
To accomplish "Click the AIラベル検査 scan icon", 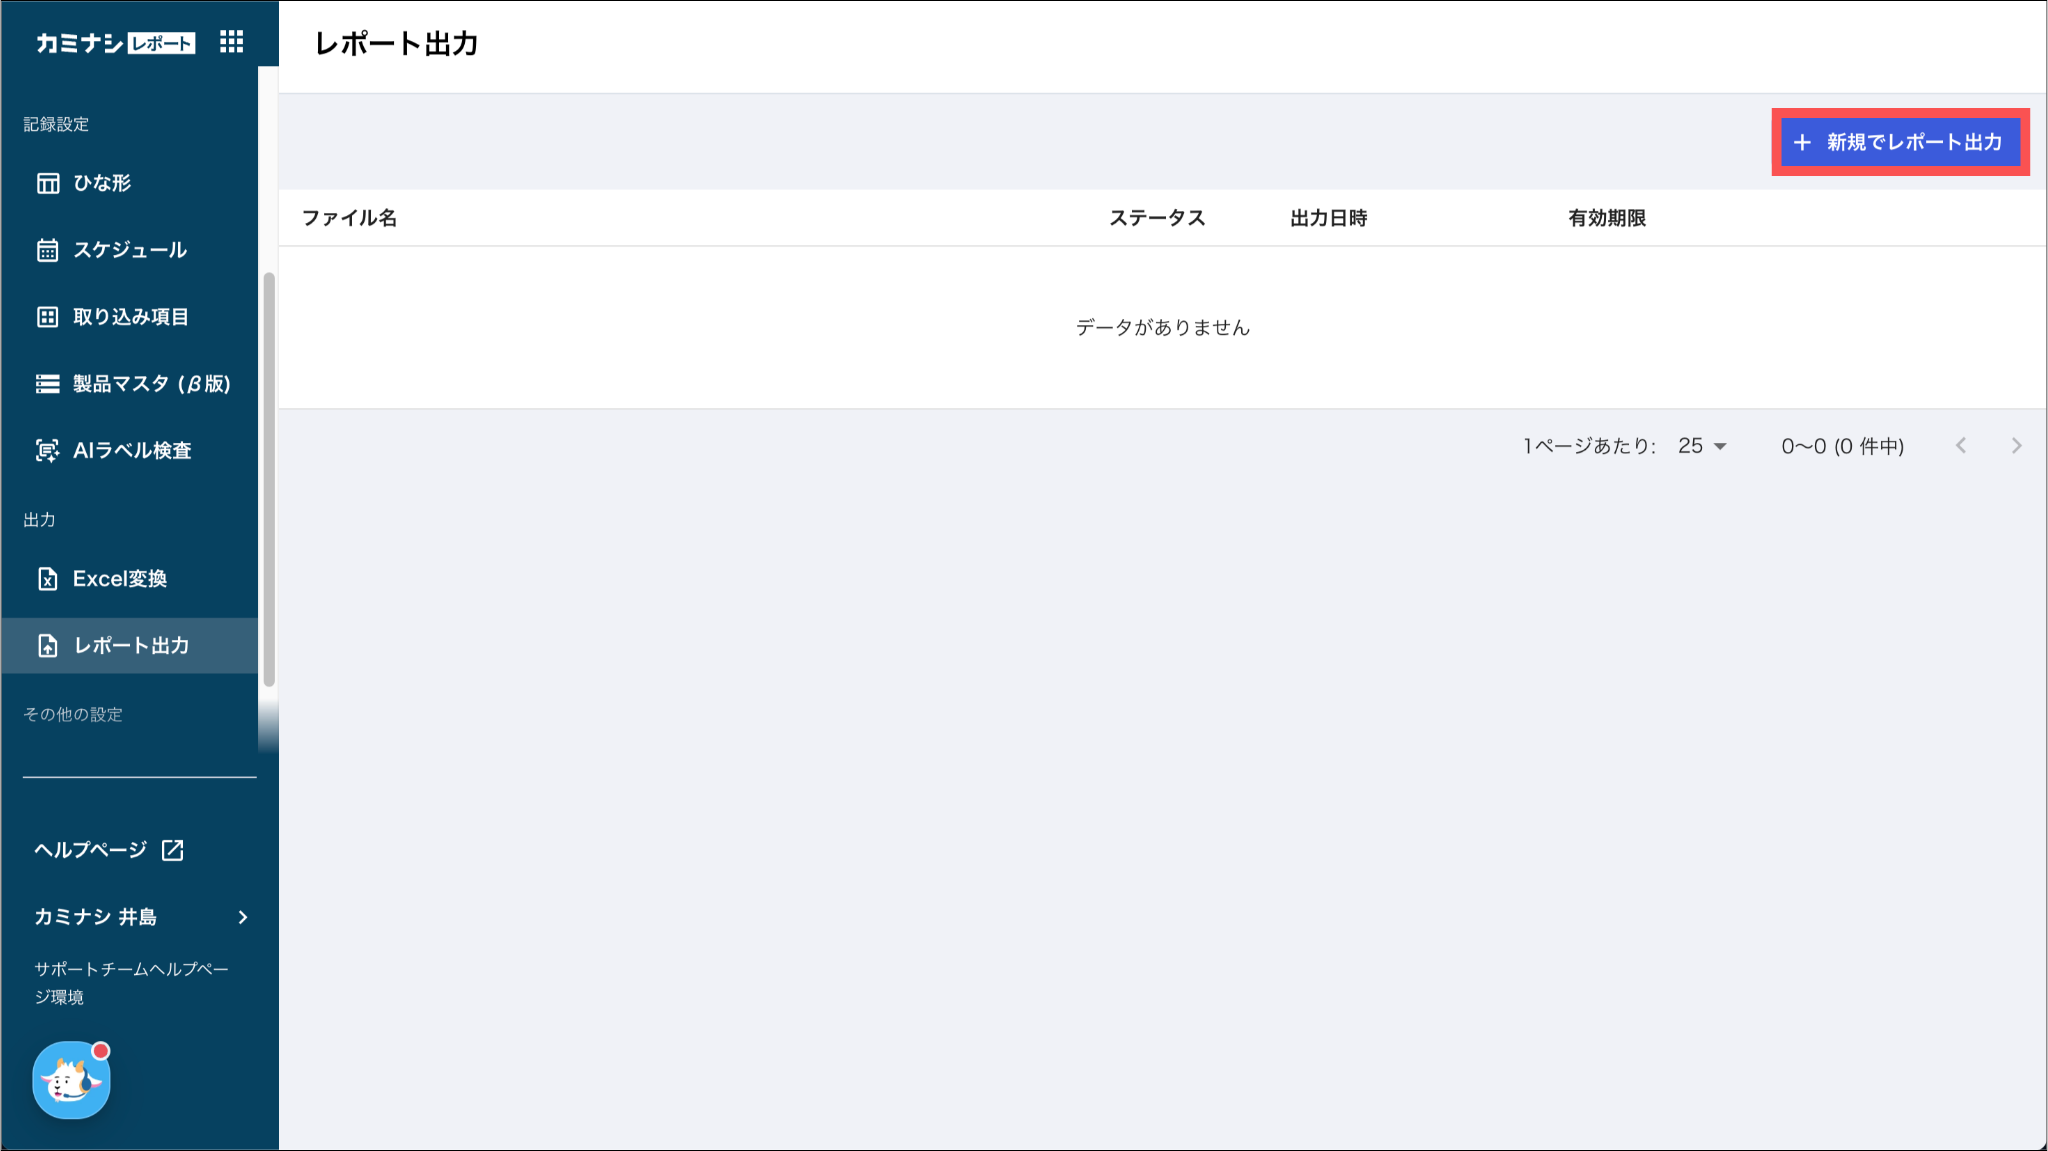I will [x=48, y=451].
